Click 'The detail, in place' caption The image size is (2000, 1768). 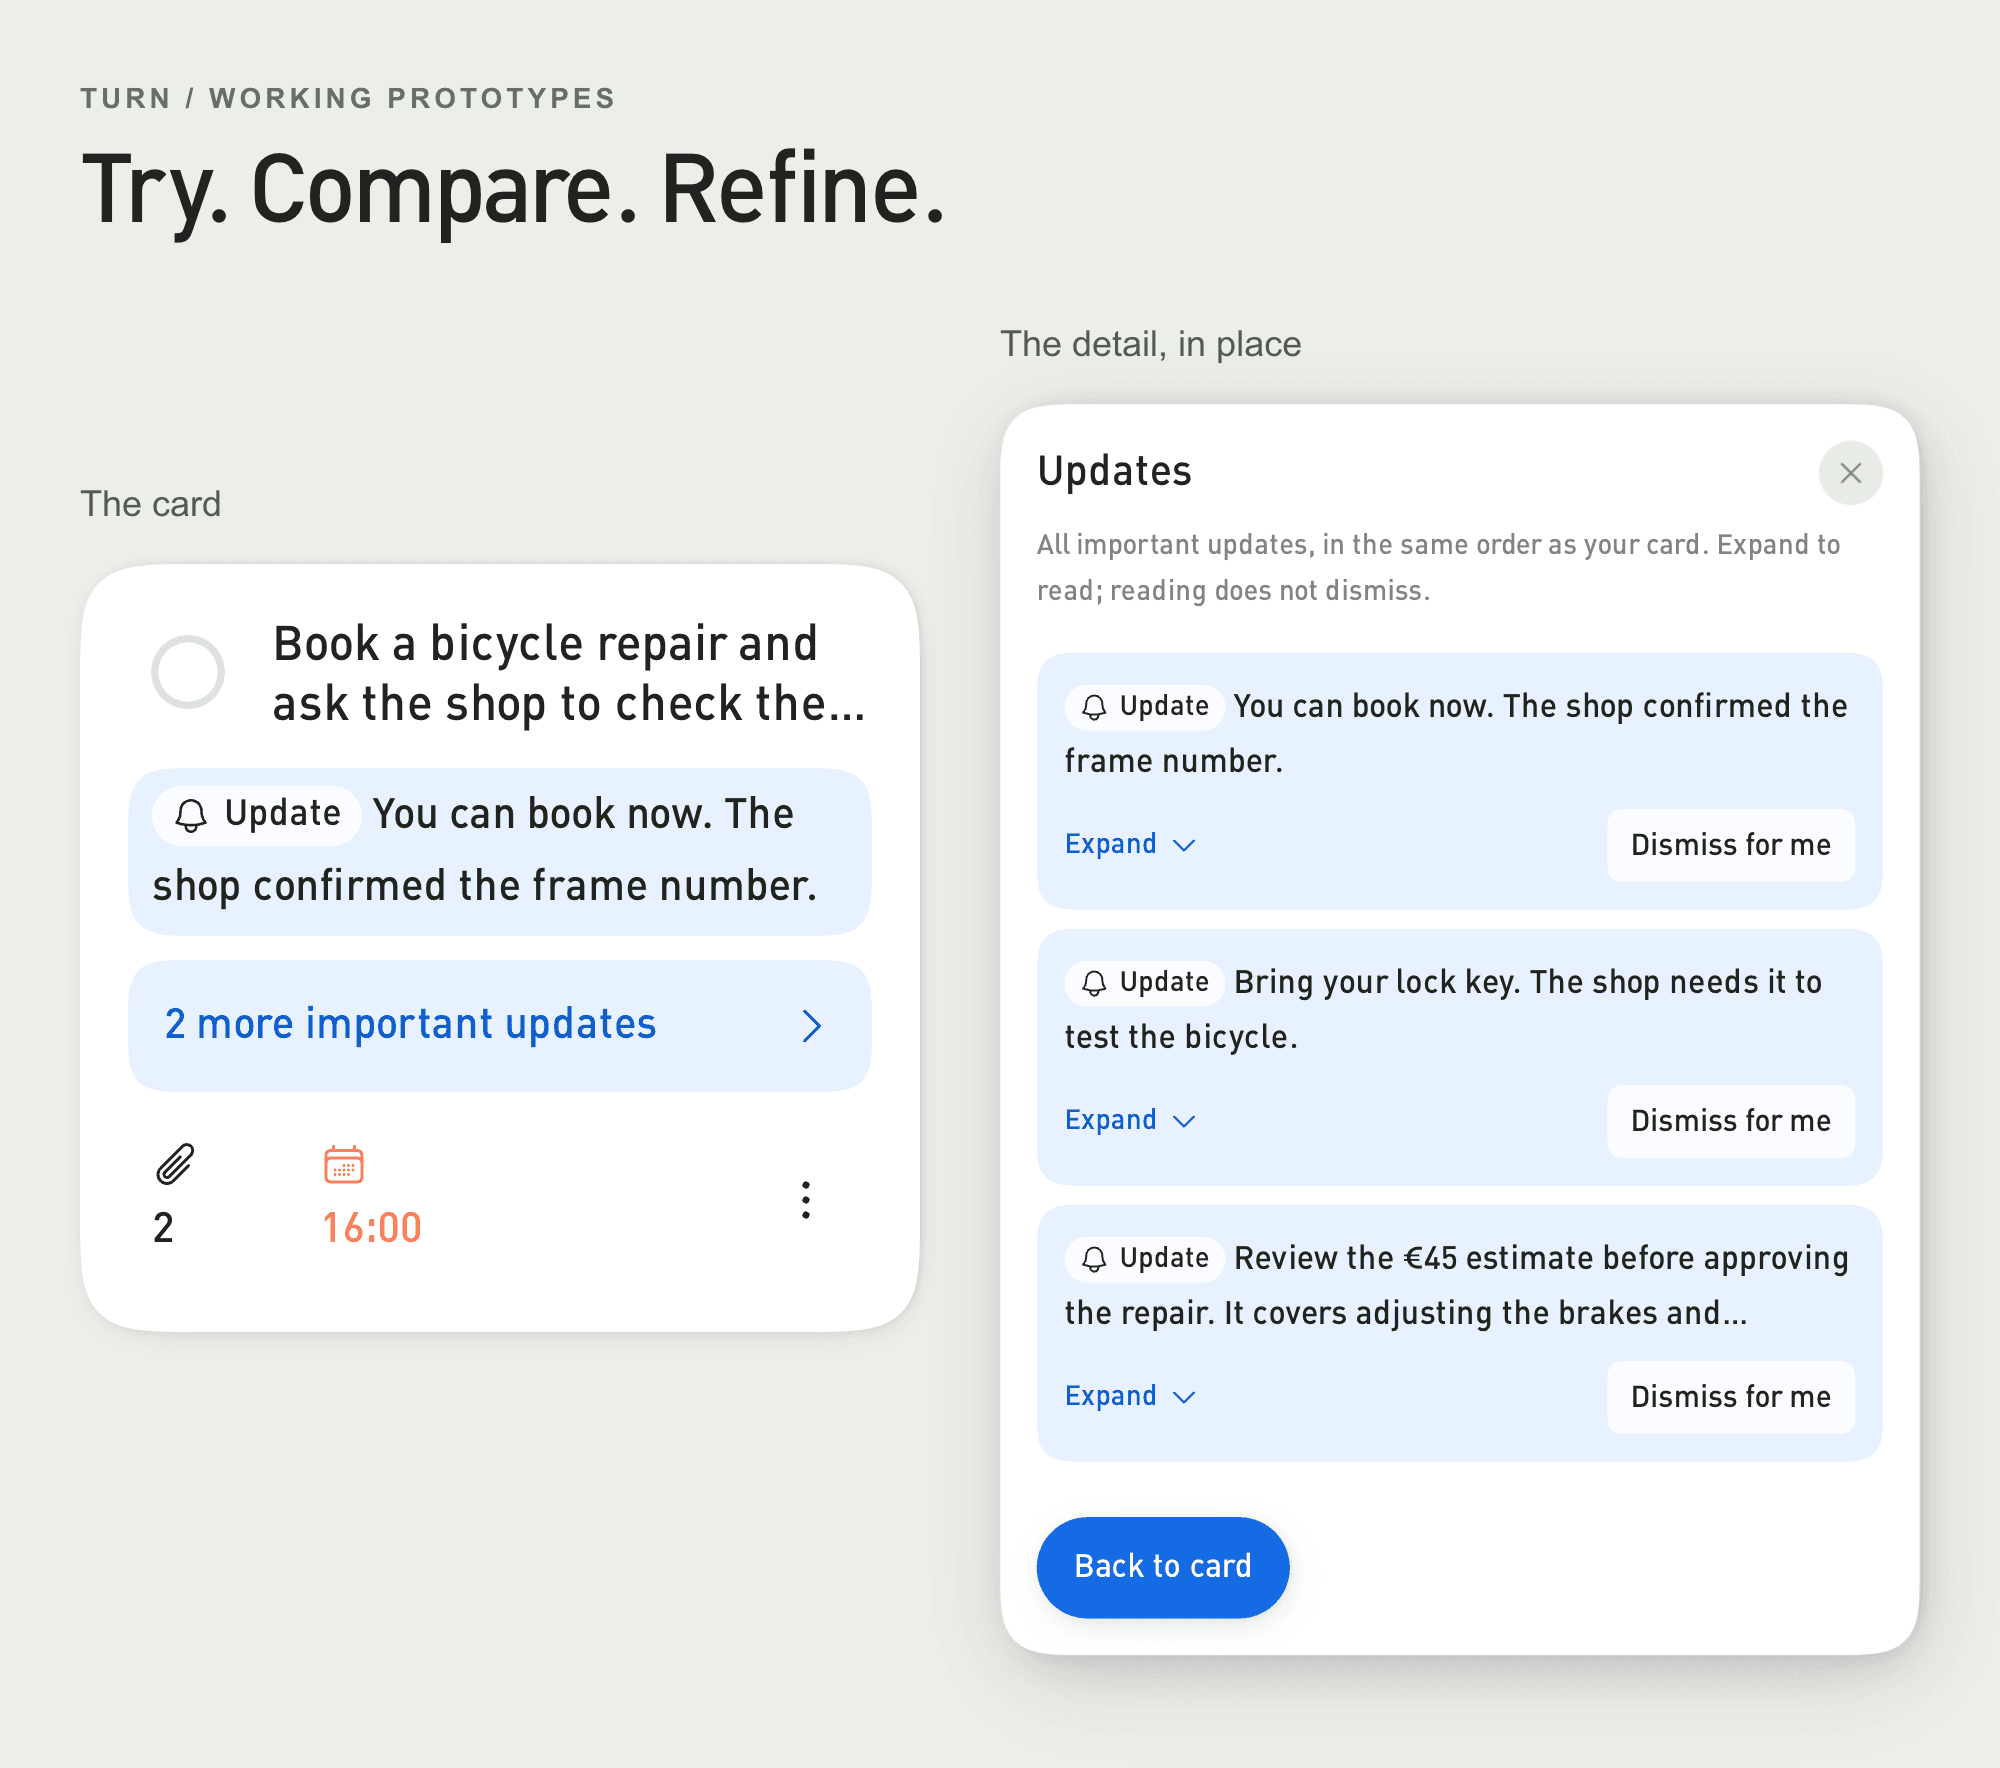coord(1151,344)
